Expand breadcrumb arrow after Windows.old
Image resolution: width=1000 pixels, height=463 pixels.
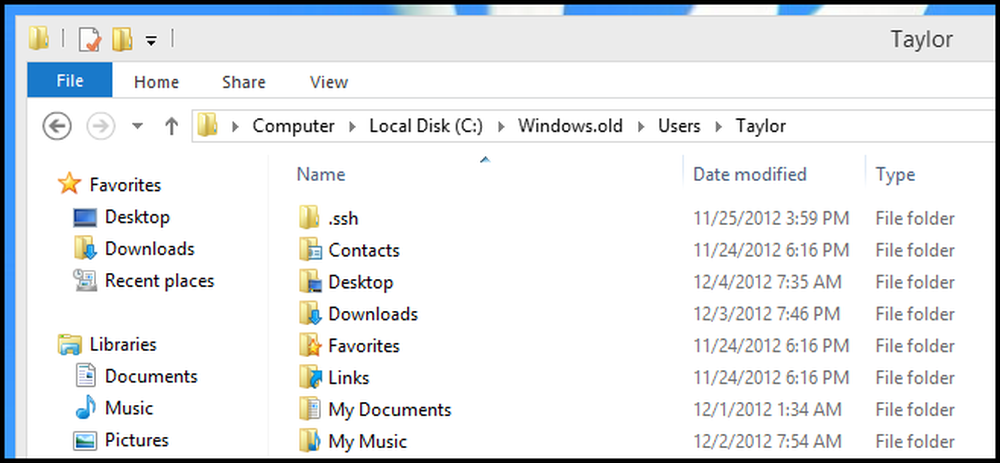point(640,126)
